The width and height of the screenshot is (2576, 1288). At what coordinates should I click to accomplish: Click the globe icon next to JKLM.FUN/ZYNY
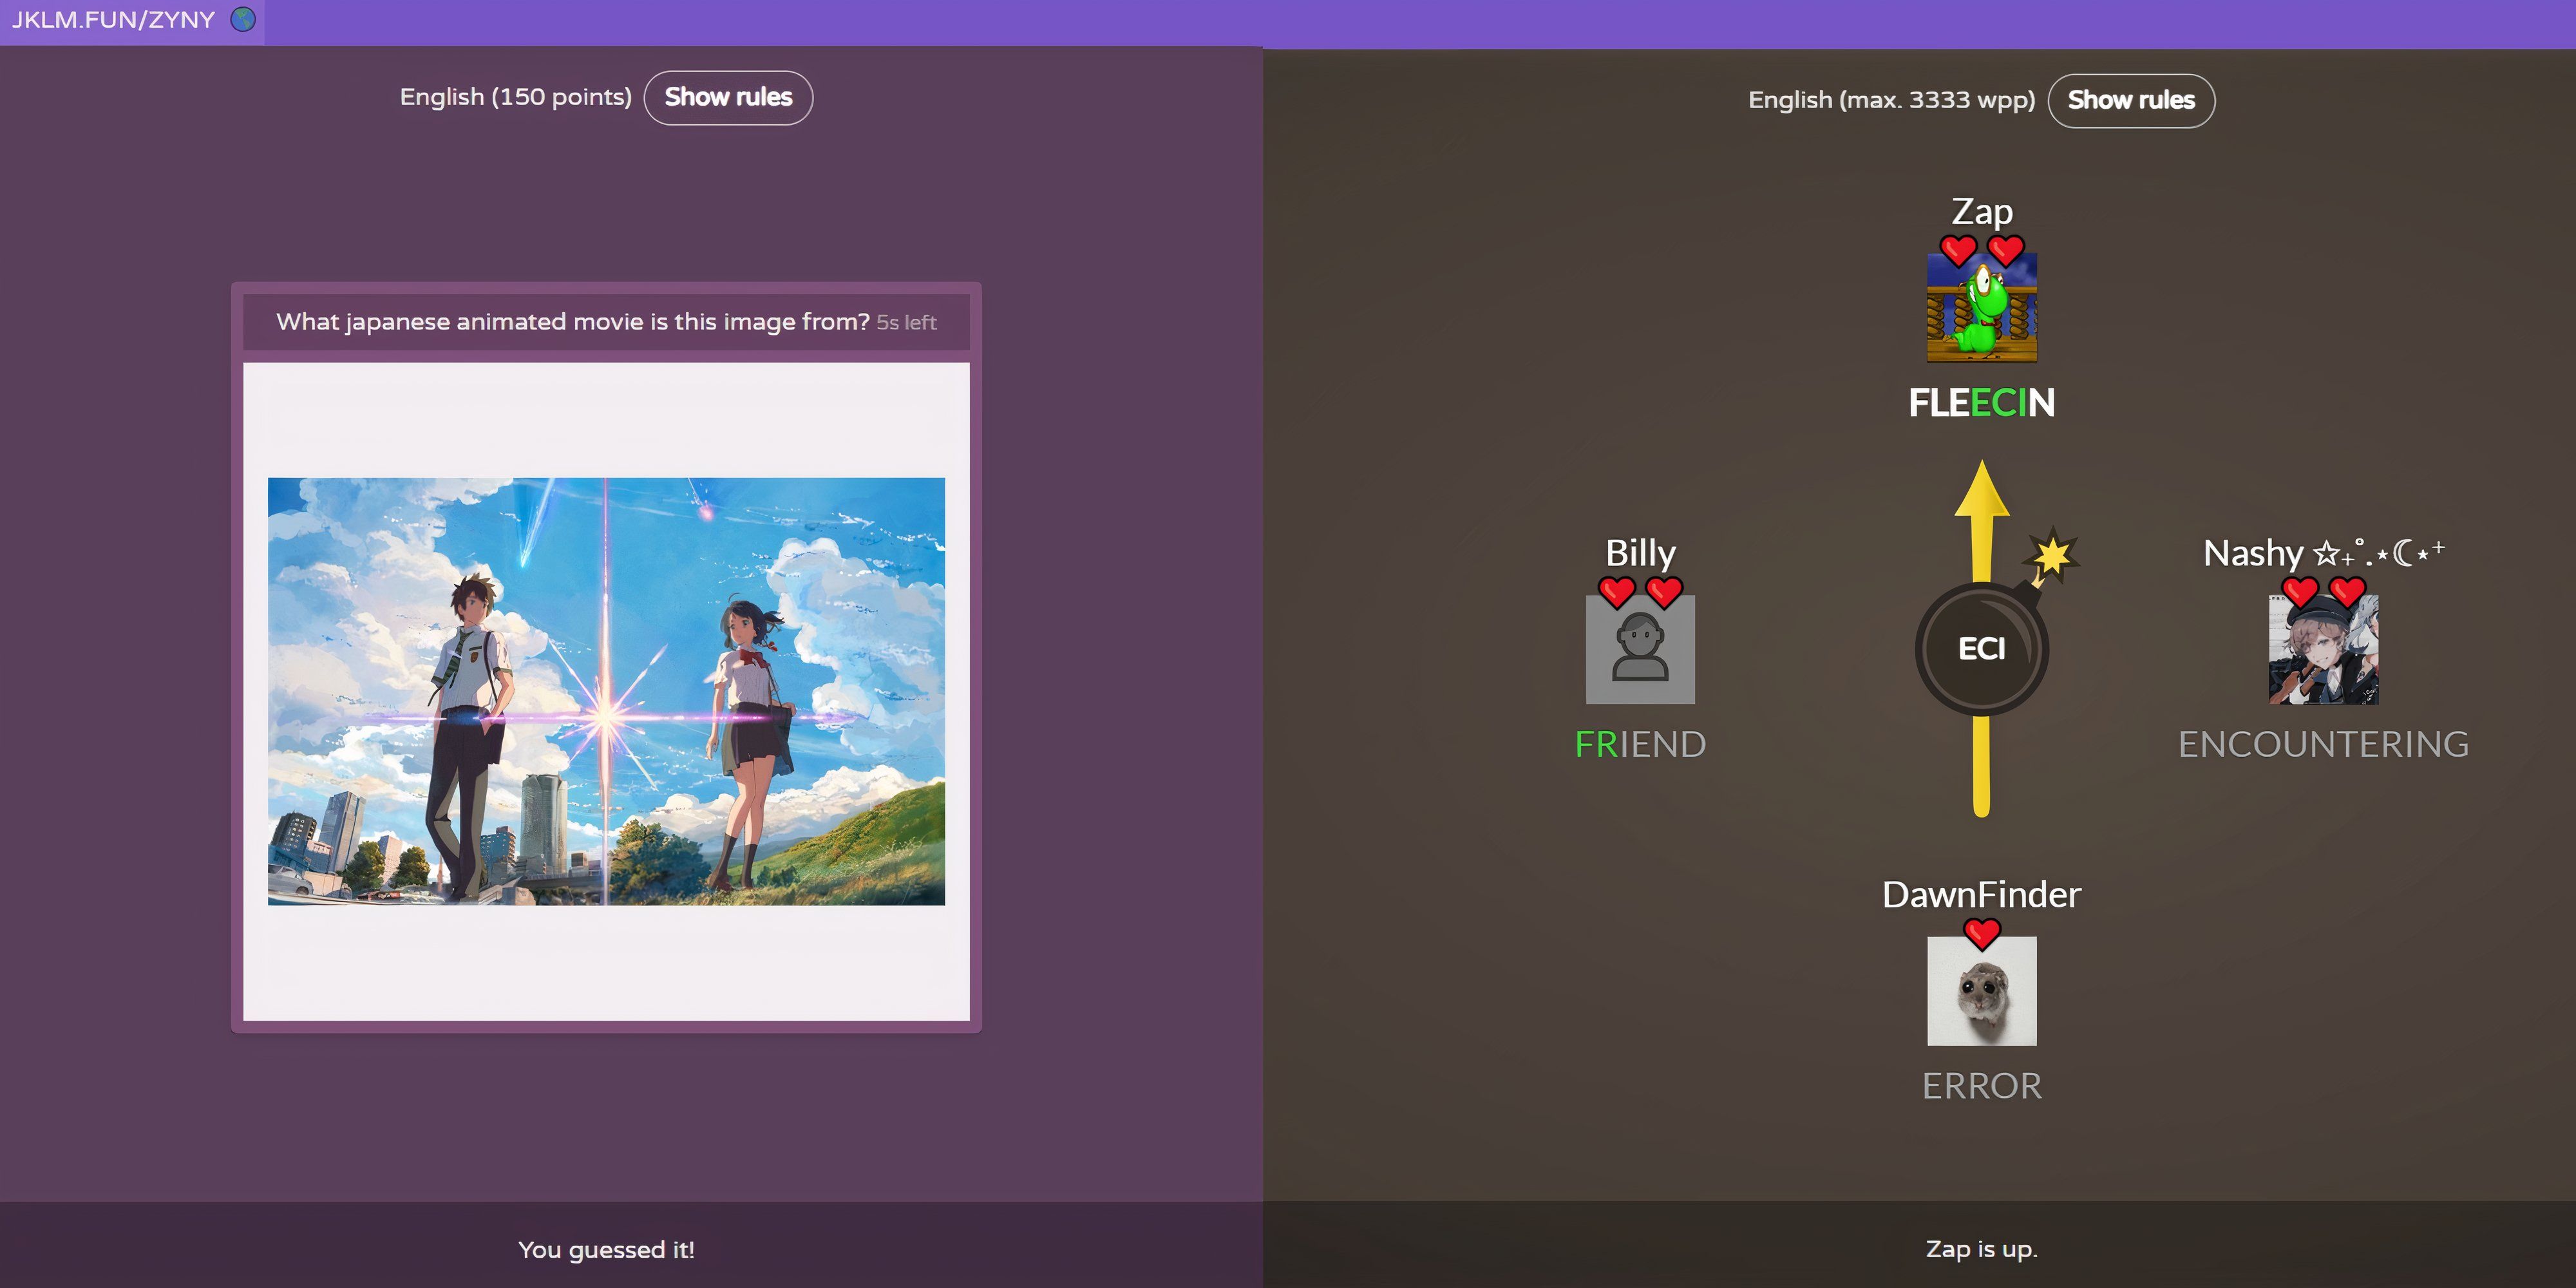point(243,19)
